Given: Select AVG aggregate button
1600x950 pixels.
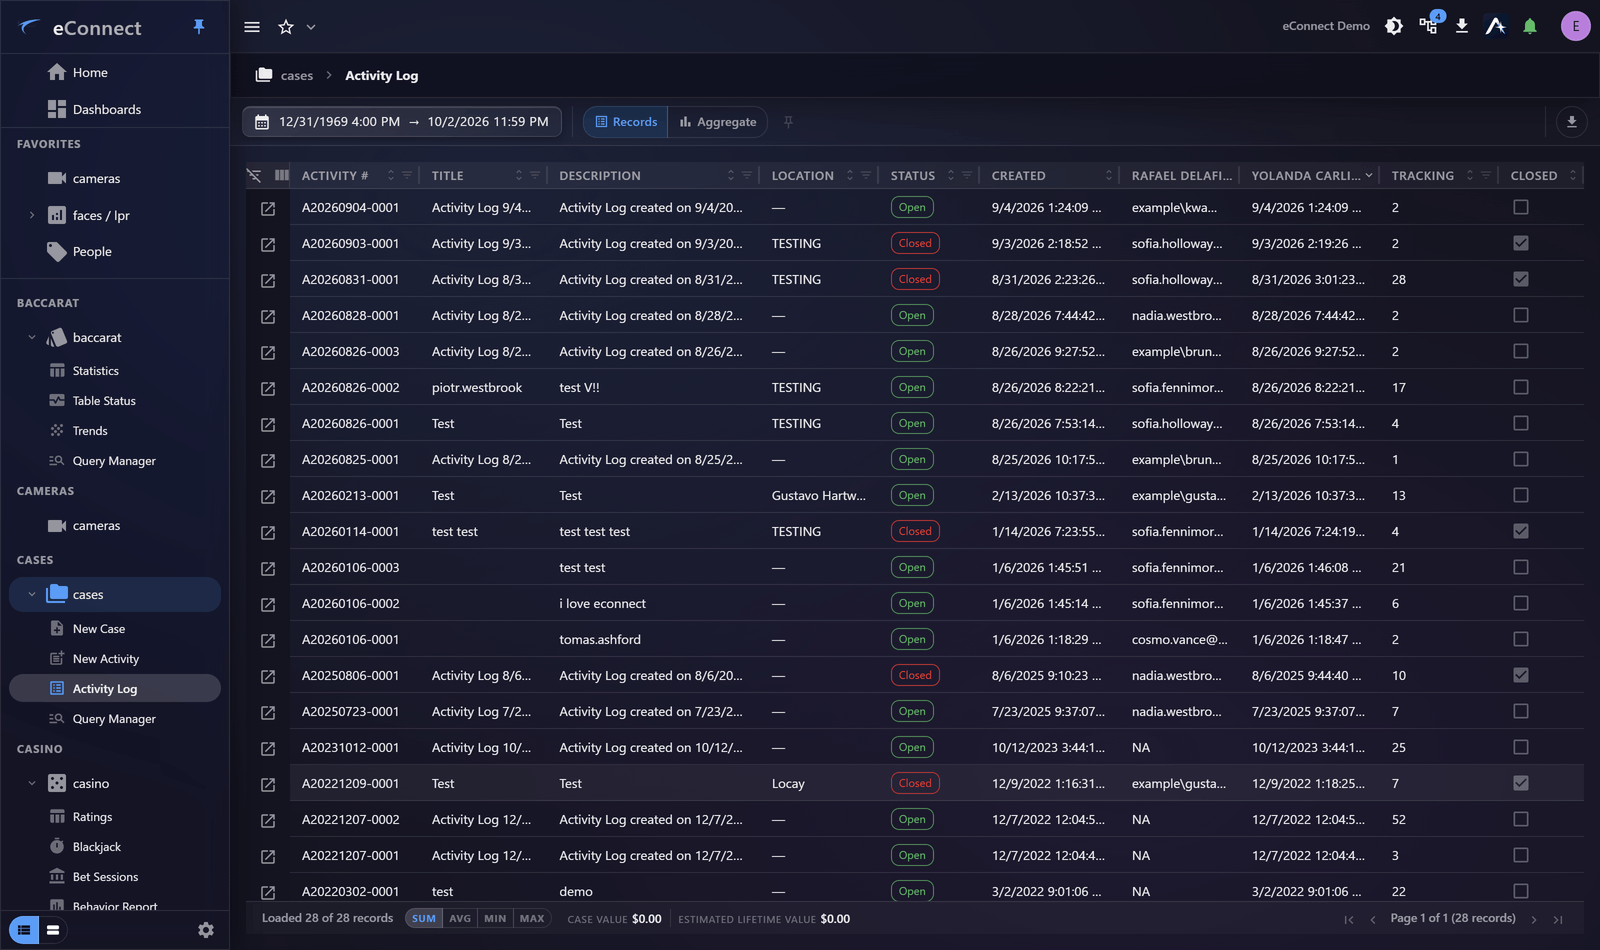Looking at the screenshot, I should 460,918.
